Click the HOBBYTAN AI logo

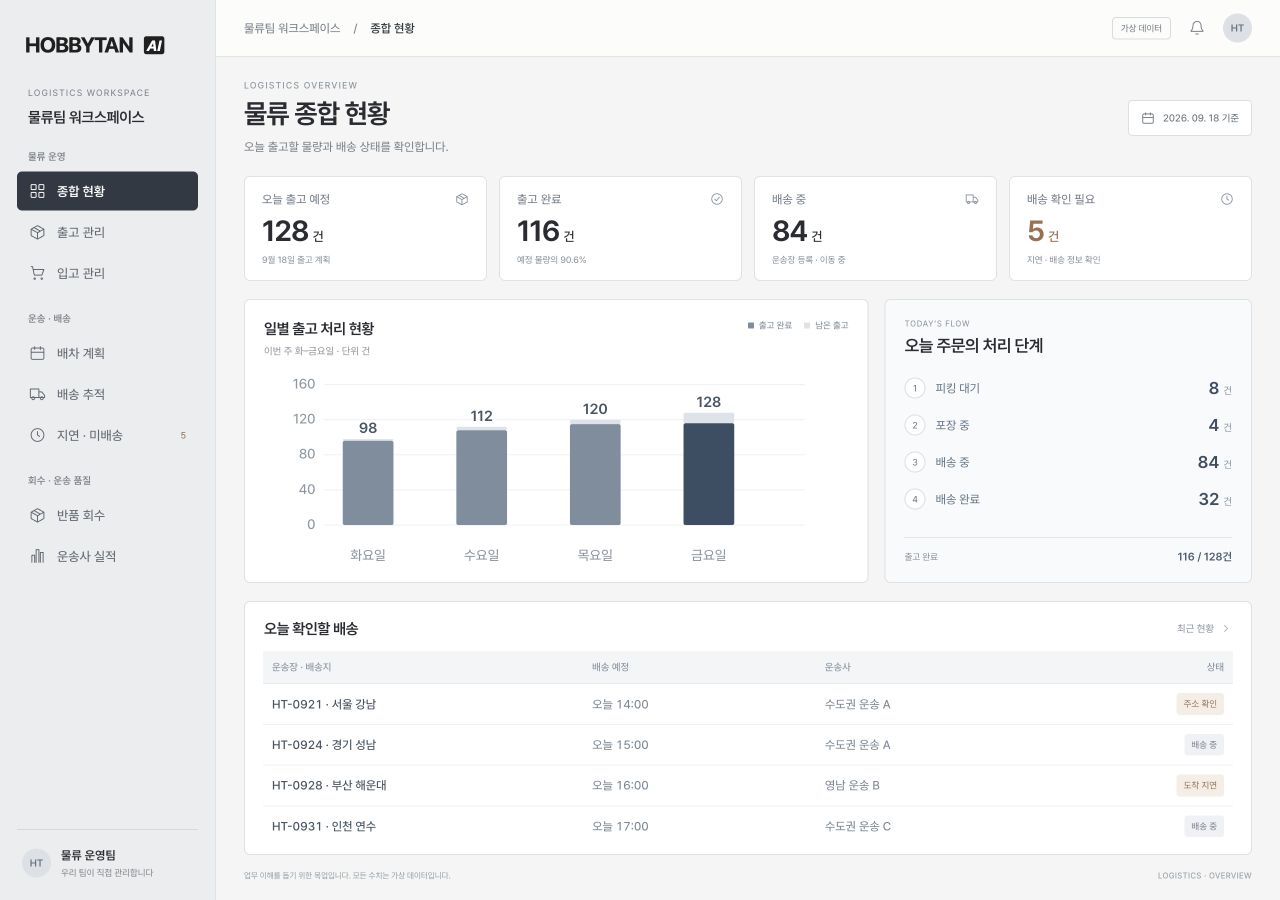point(95,45)
